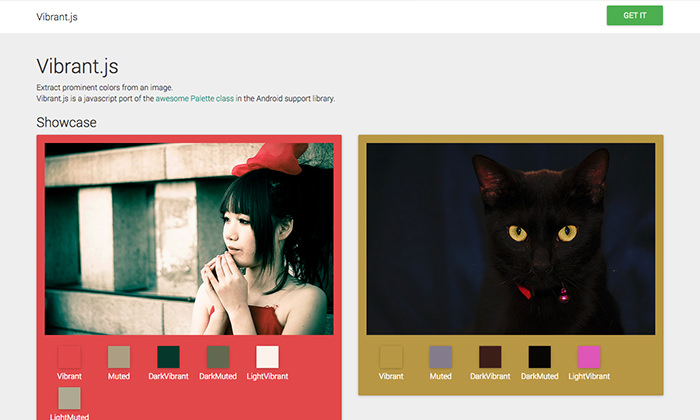Click the Showcase section heading
This screenshot has height=420, width=700.
(66, 122)
